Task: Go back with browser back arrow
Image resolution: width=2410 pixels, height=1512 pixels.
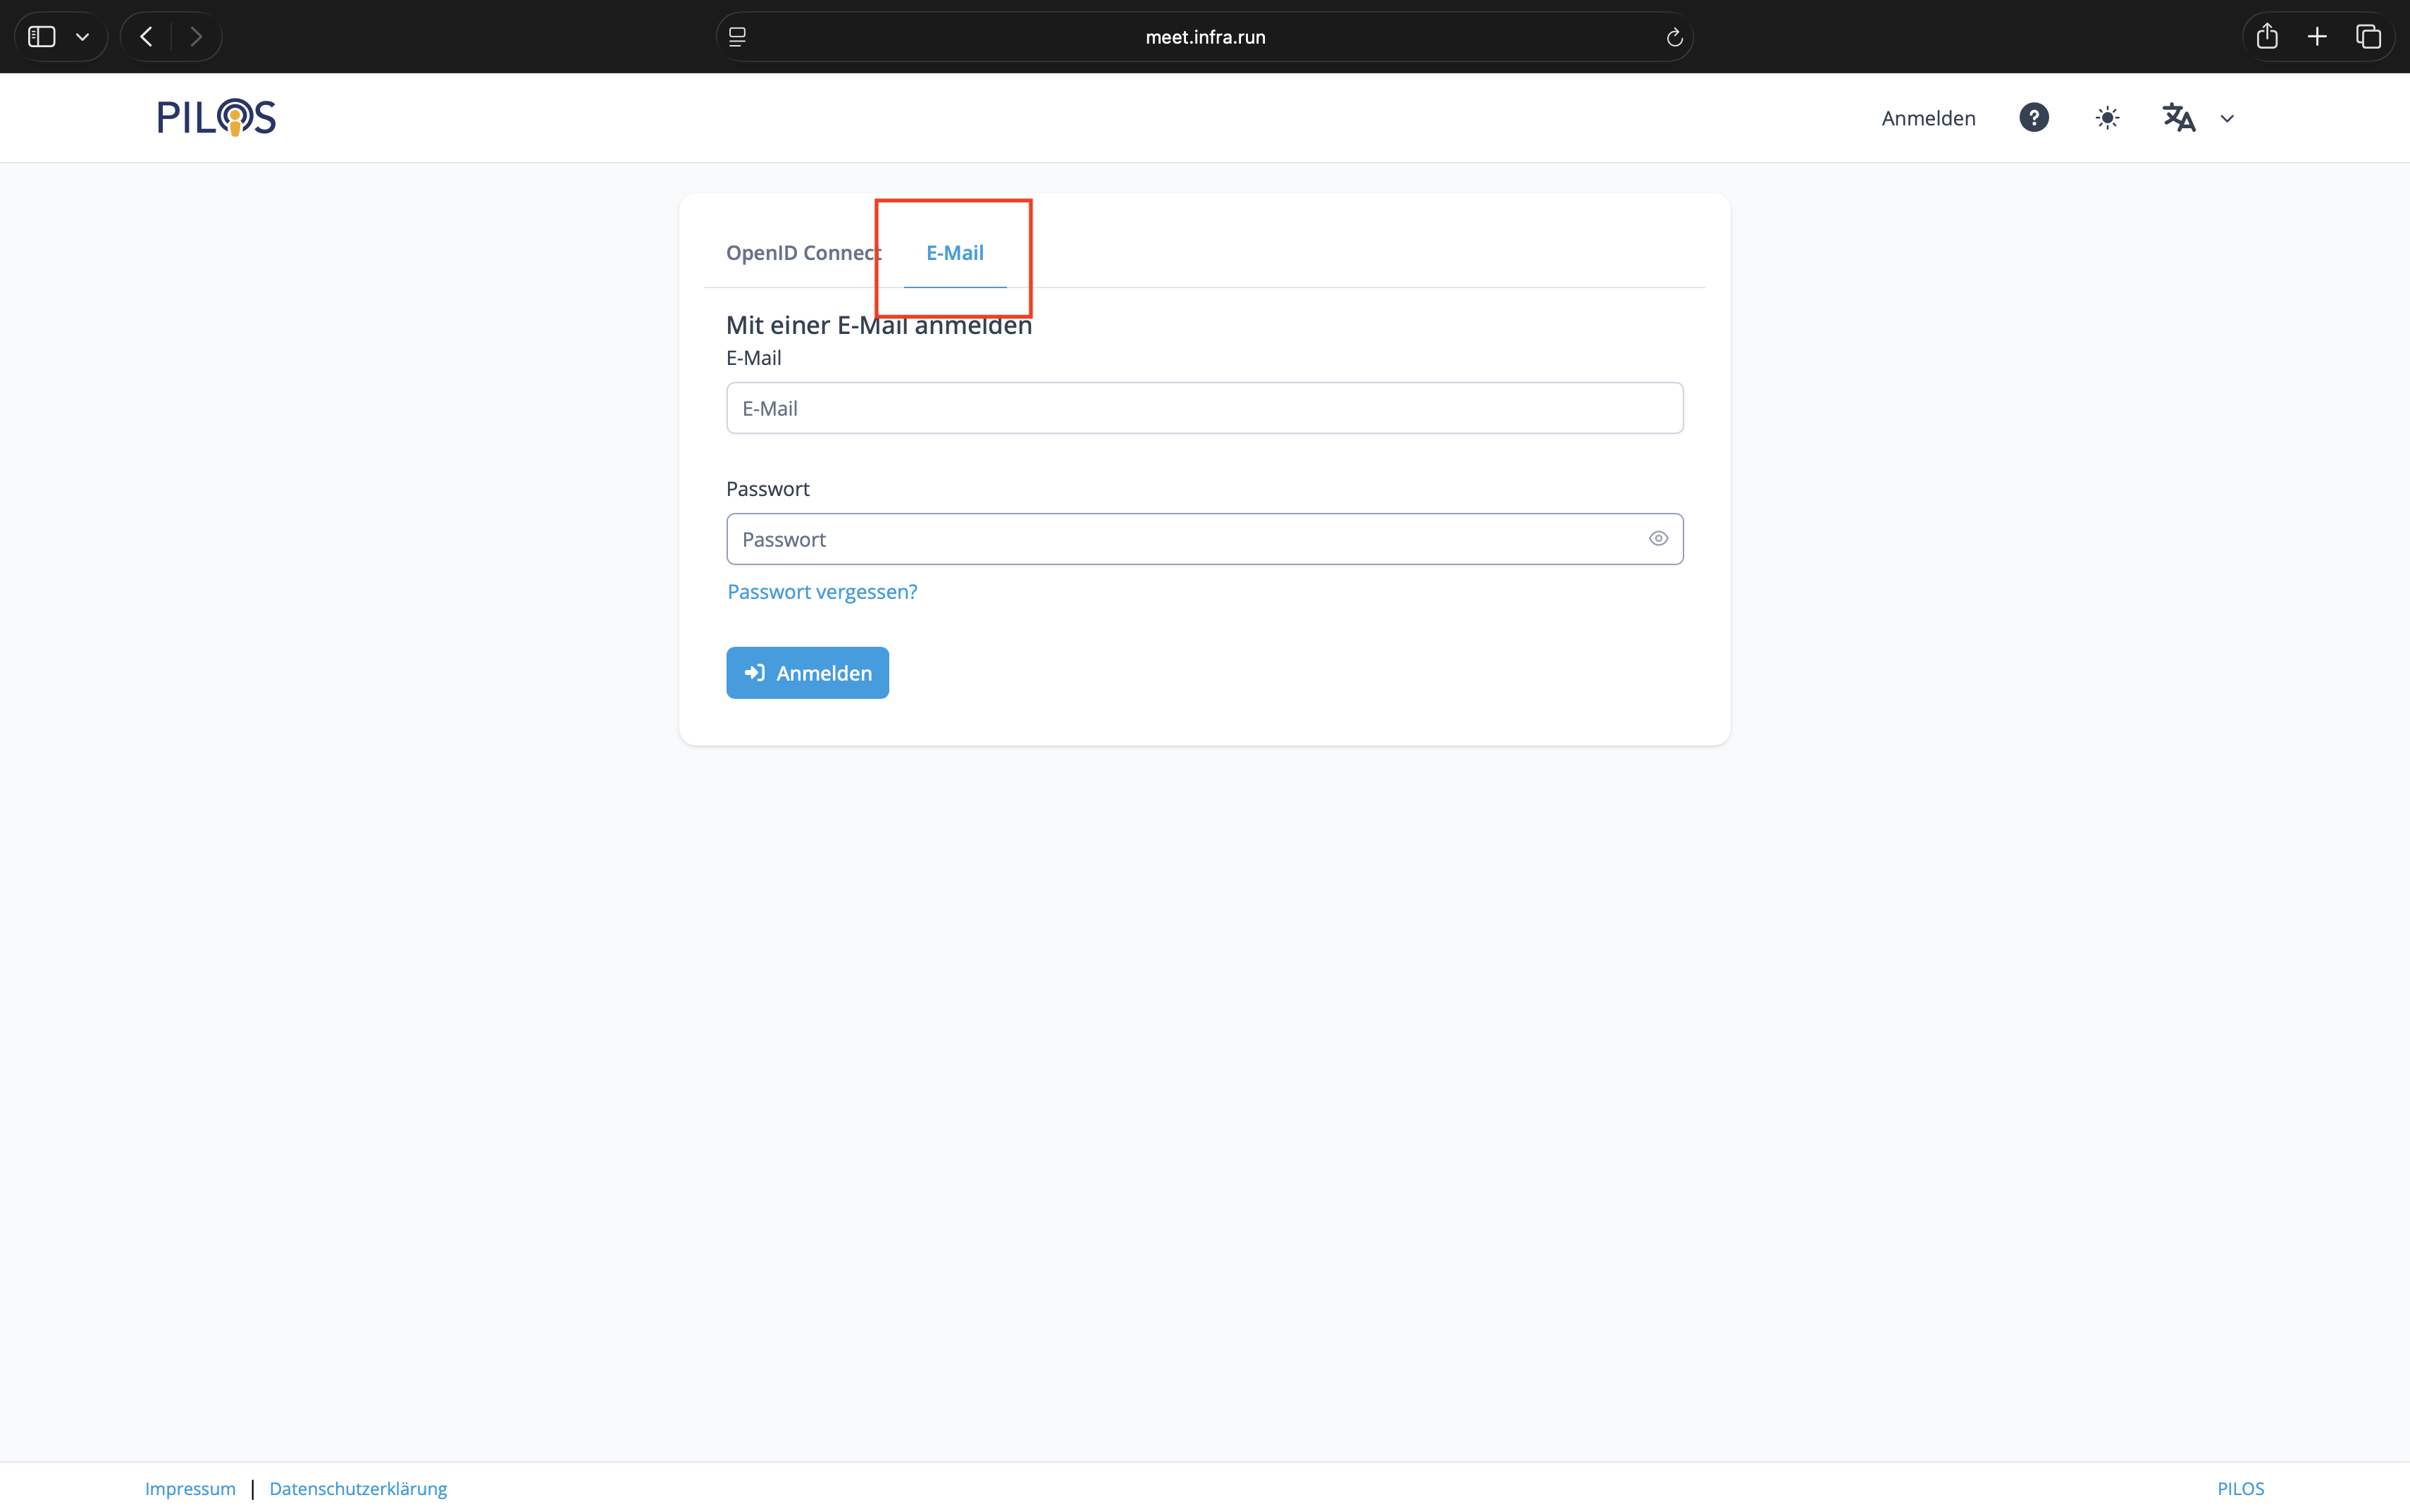Action: (x=147, y=37)
